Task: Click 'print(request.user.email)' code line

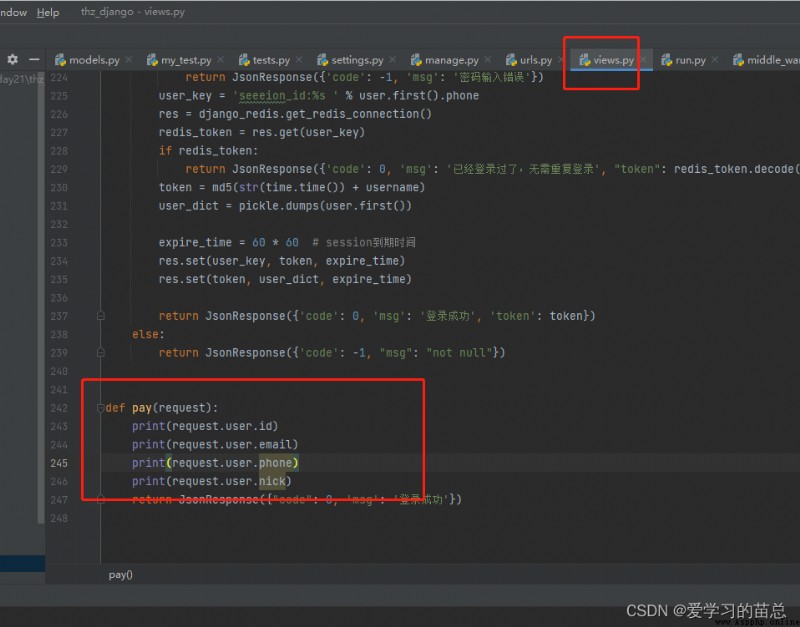Action: [x=215, y=444]
